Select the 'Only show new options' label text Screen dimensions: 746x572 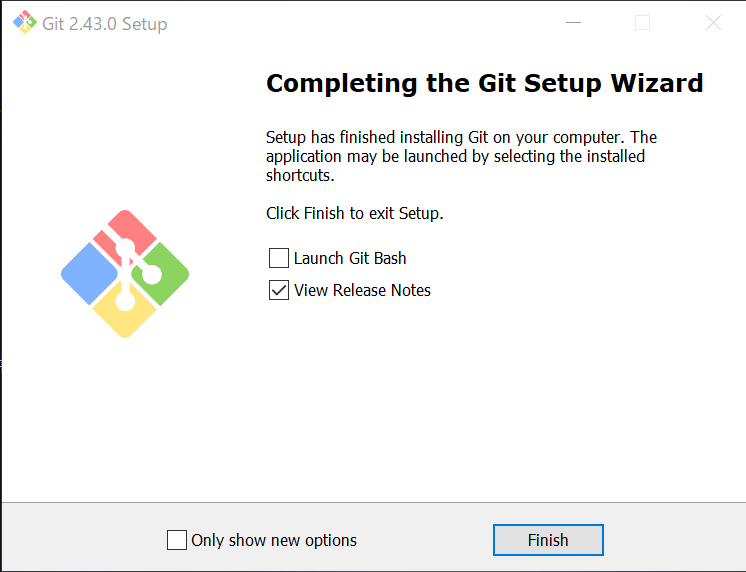coord(274,540)
